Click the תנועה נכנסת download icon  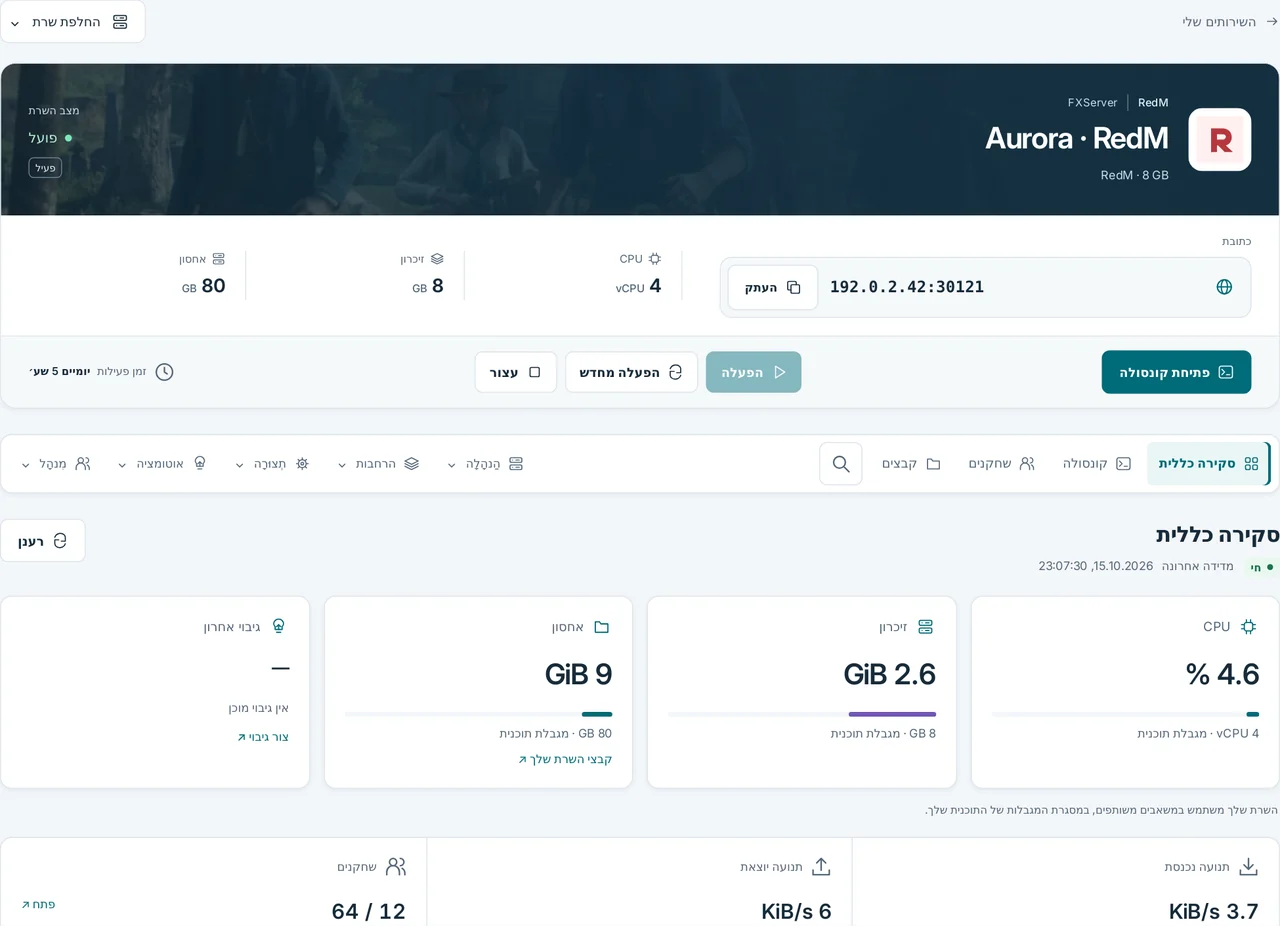(1248, 867)
